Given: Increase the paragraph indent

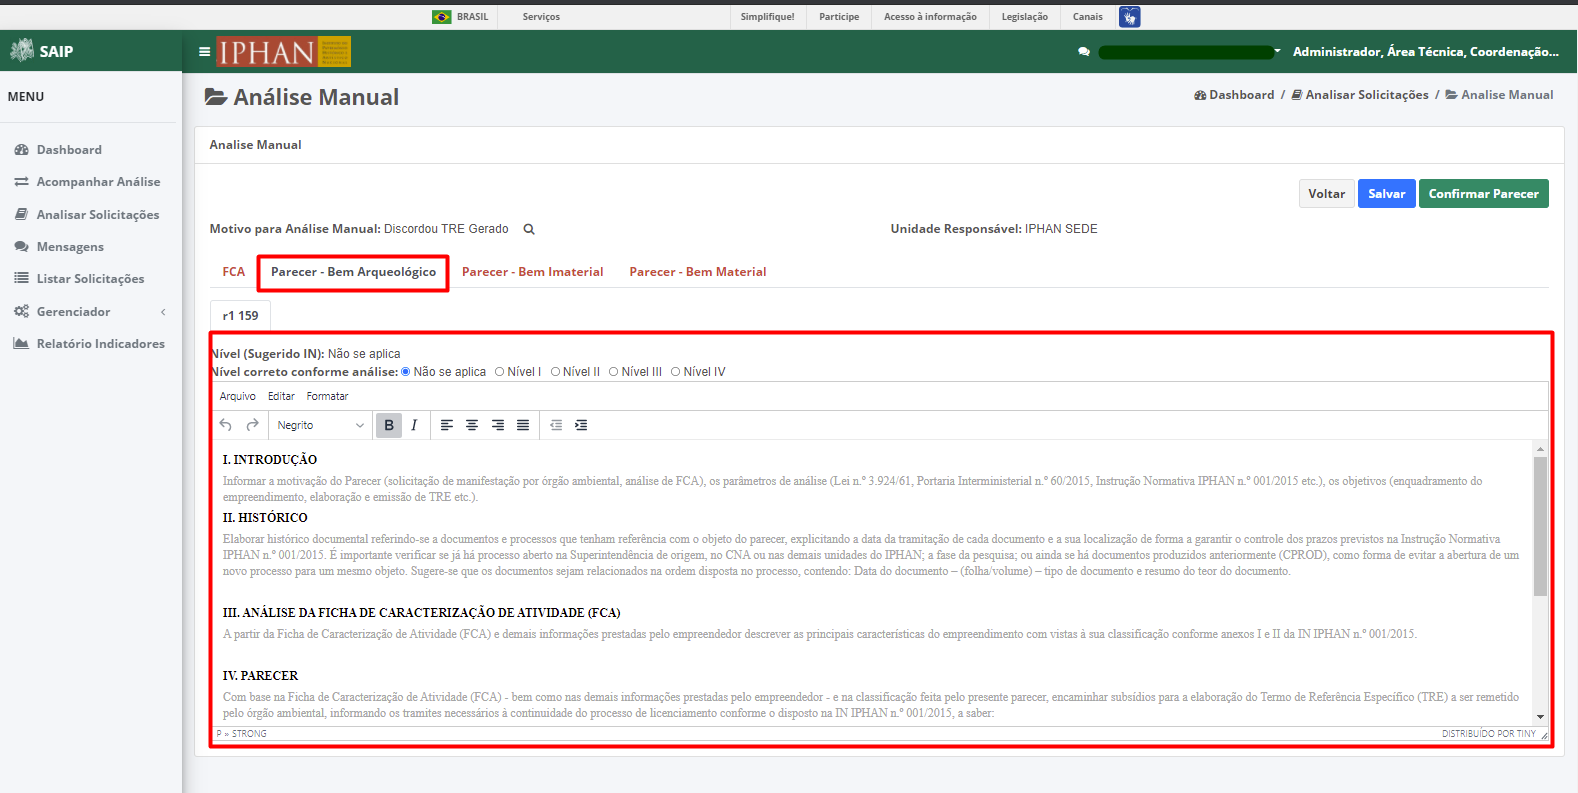Looking at the screenshot, I should point(581,425).
